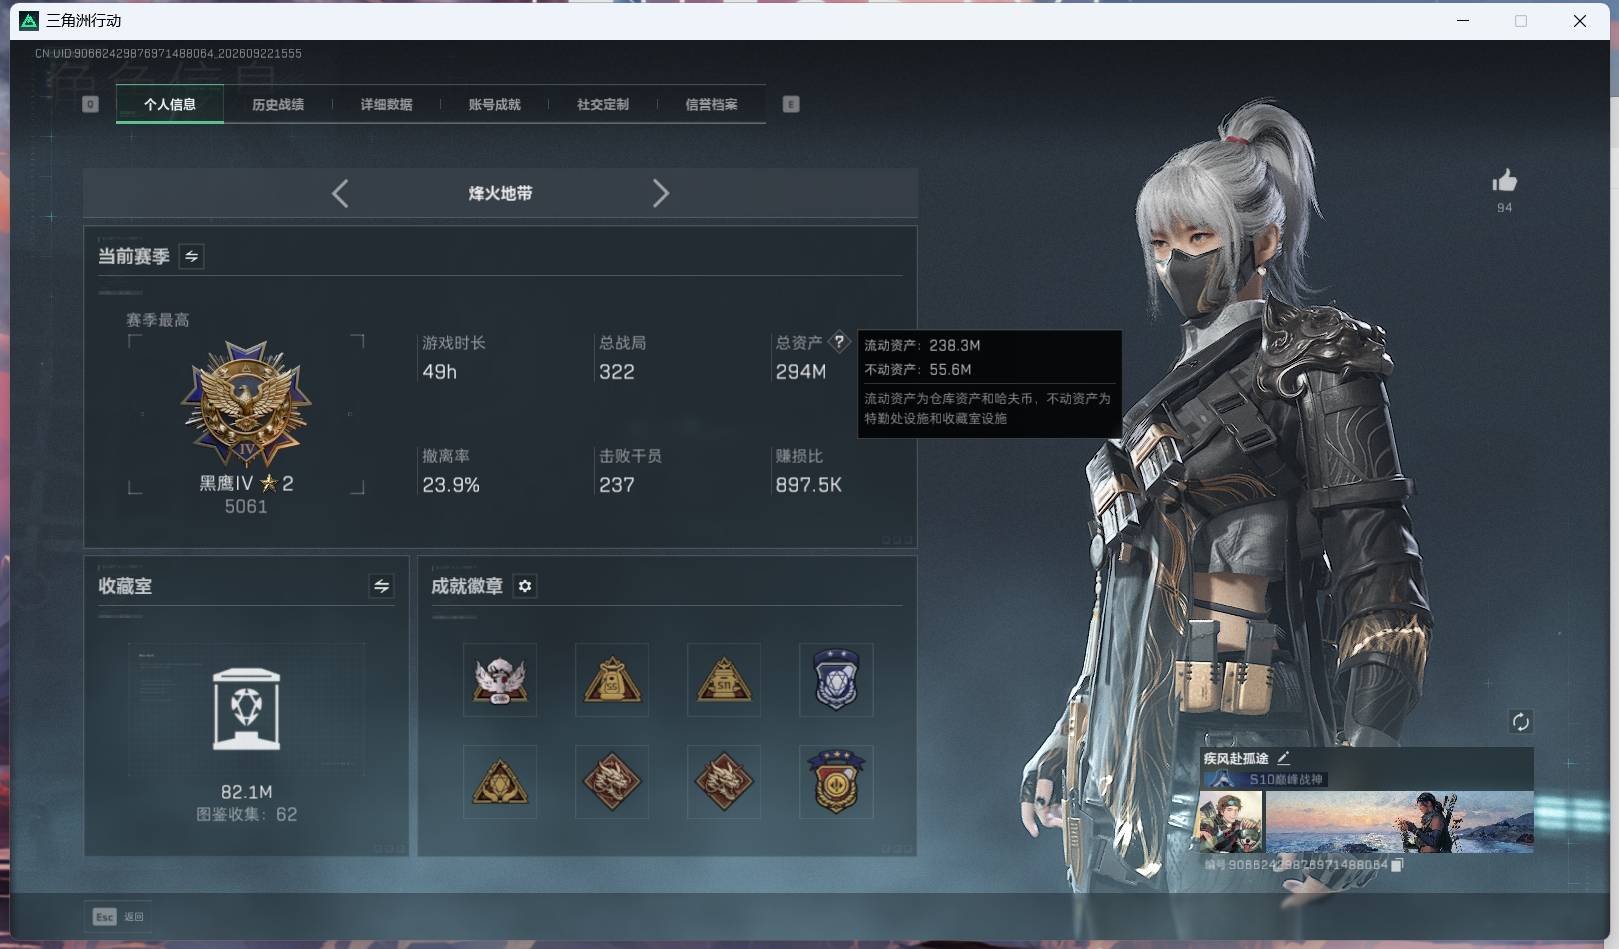This screenshot has width=1619, height=949.
Task: Click the 编号 player ID number
Action: (1297, 865)
